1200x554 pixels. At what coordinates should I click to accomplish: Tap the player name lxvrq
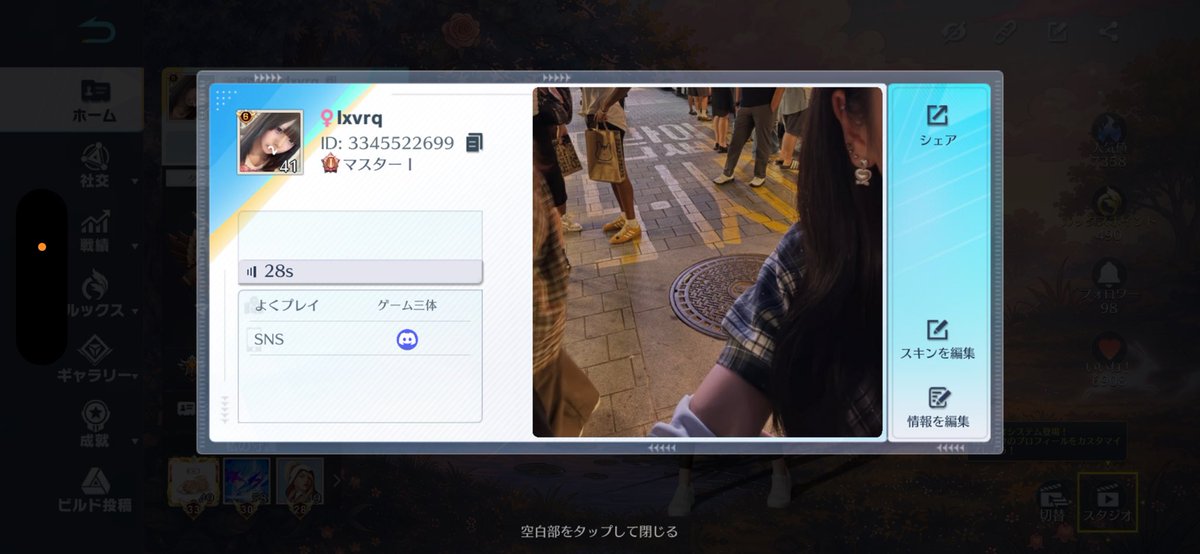tap(359, 118)
